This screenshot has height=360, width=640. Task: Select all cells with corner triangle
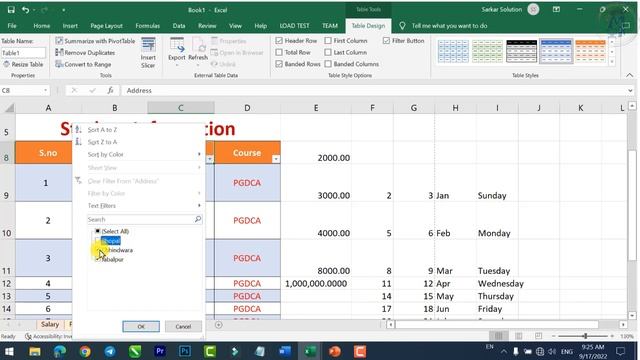9,108
